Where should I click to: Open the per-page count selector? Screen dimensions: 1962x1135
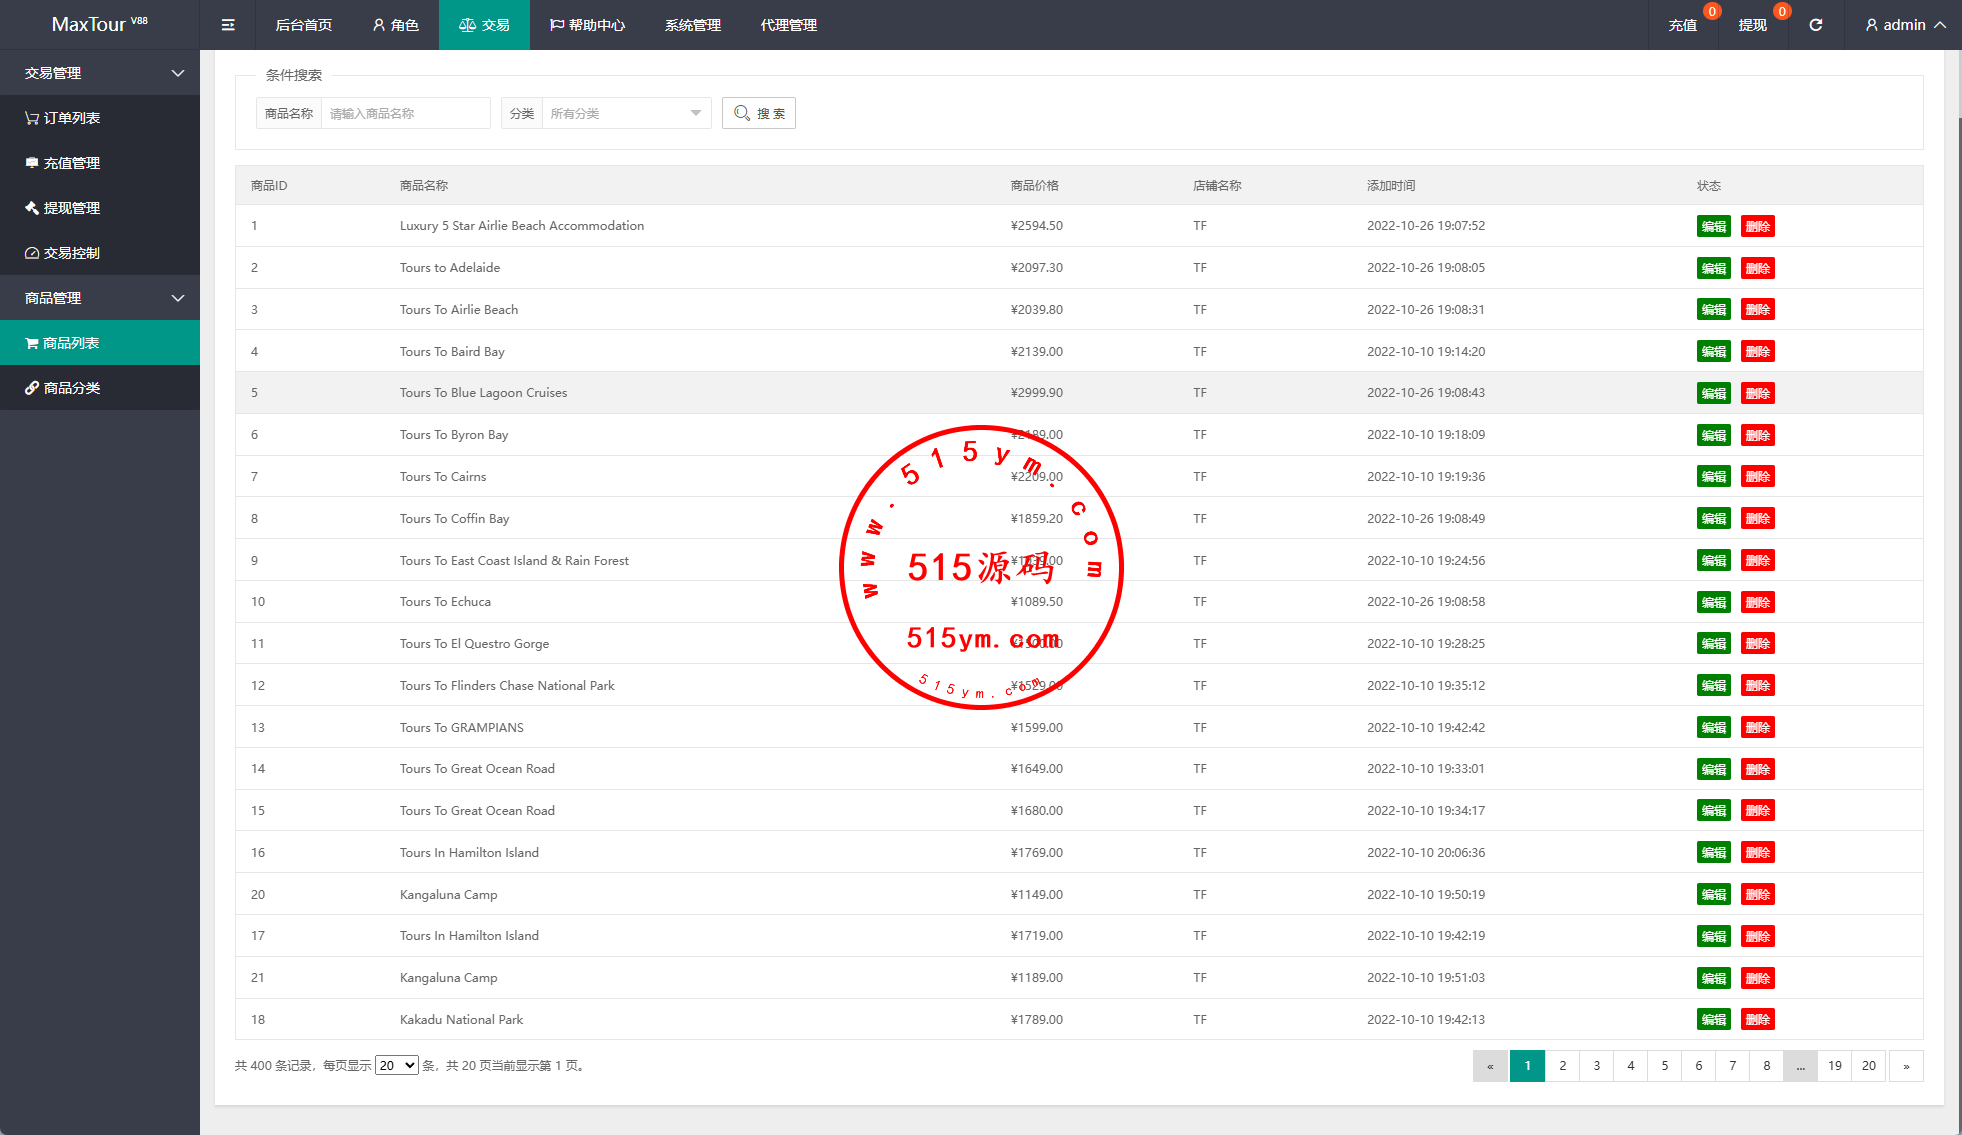[x=396, y=1066]
